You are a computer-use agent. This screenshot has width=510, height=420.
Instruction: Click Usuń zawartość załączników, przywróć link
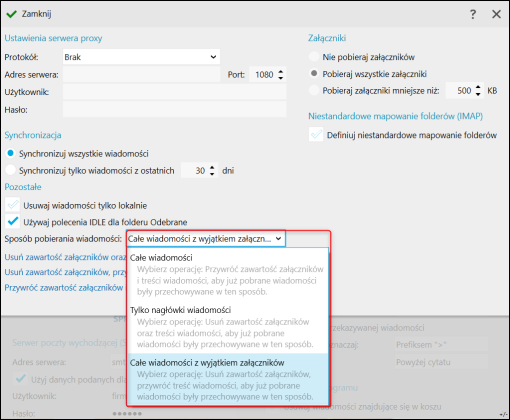65,272
